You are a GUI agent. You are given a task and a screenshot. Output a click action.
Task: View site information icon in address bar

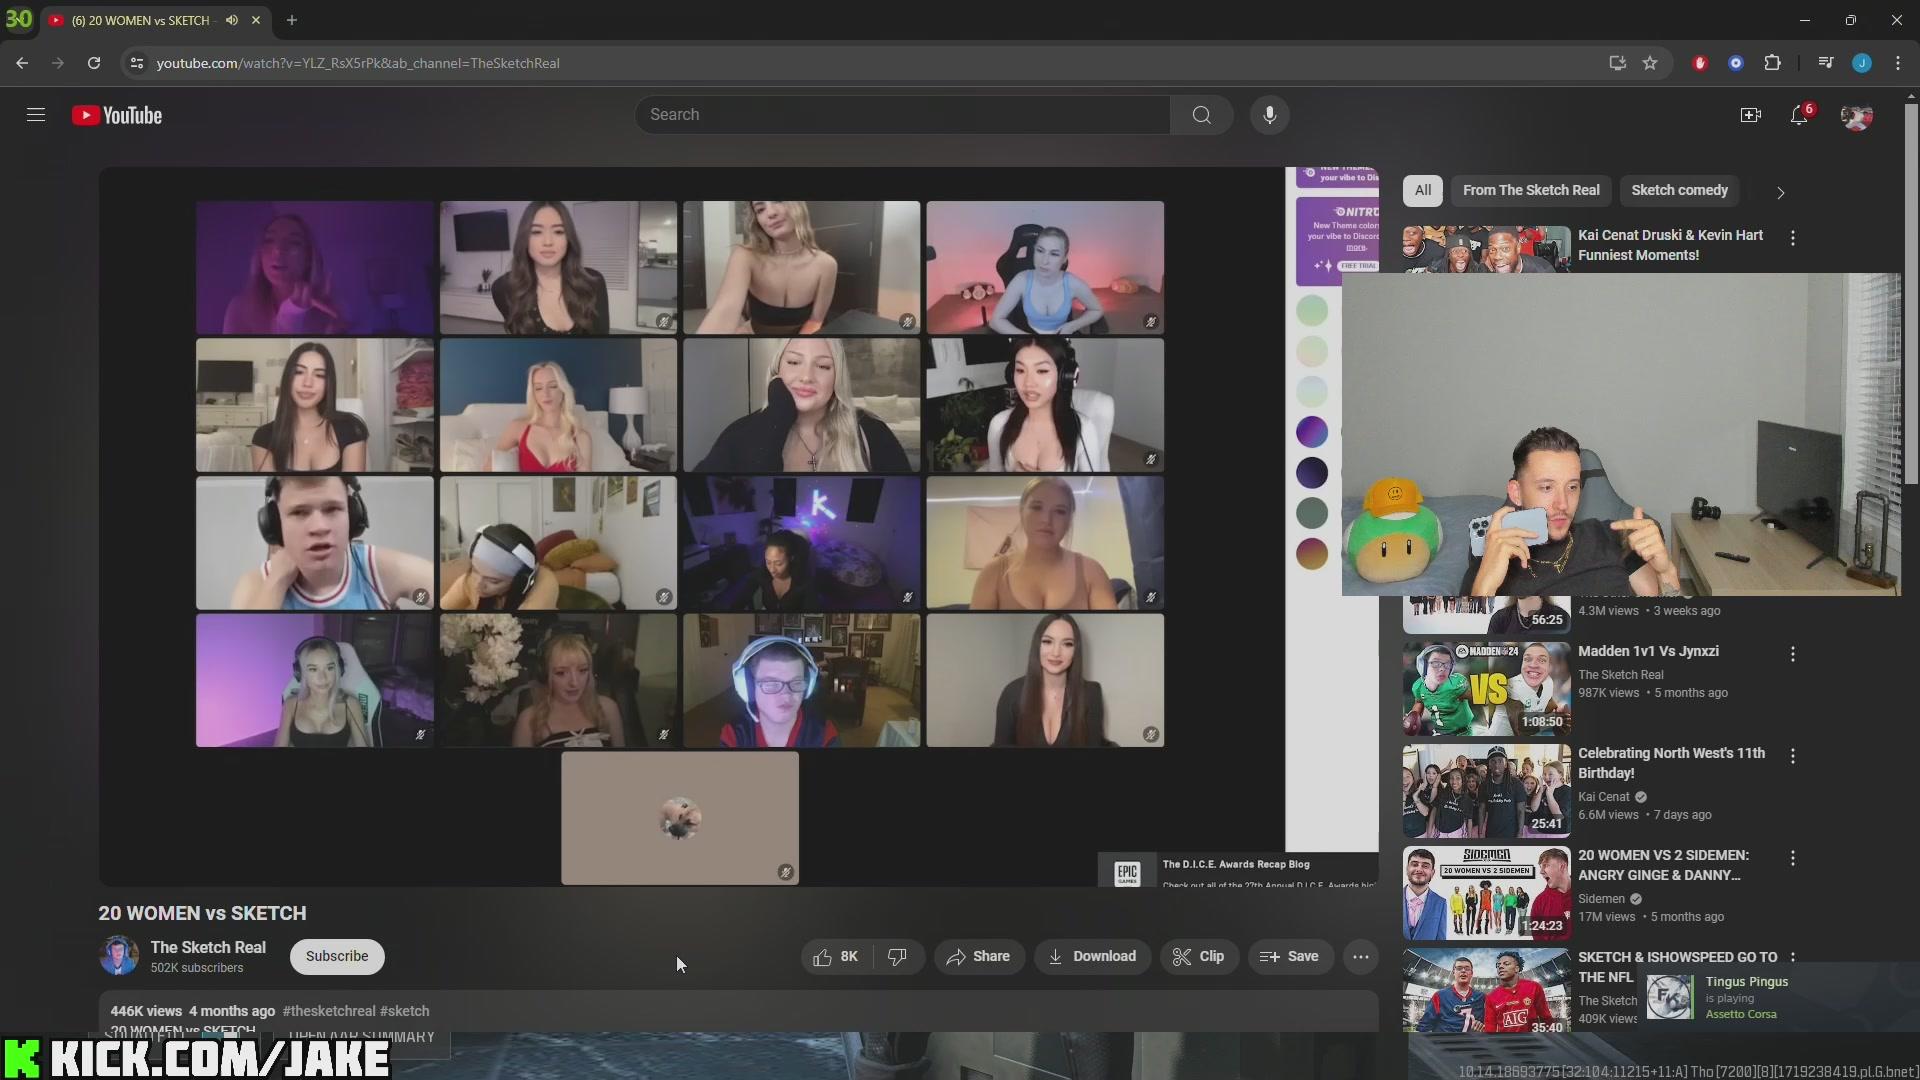137,63
